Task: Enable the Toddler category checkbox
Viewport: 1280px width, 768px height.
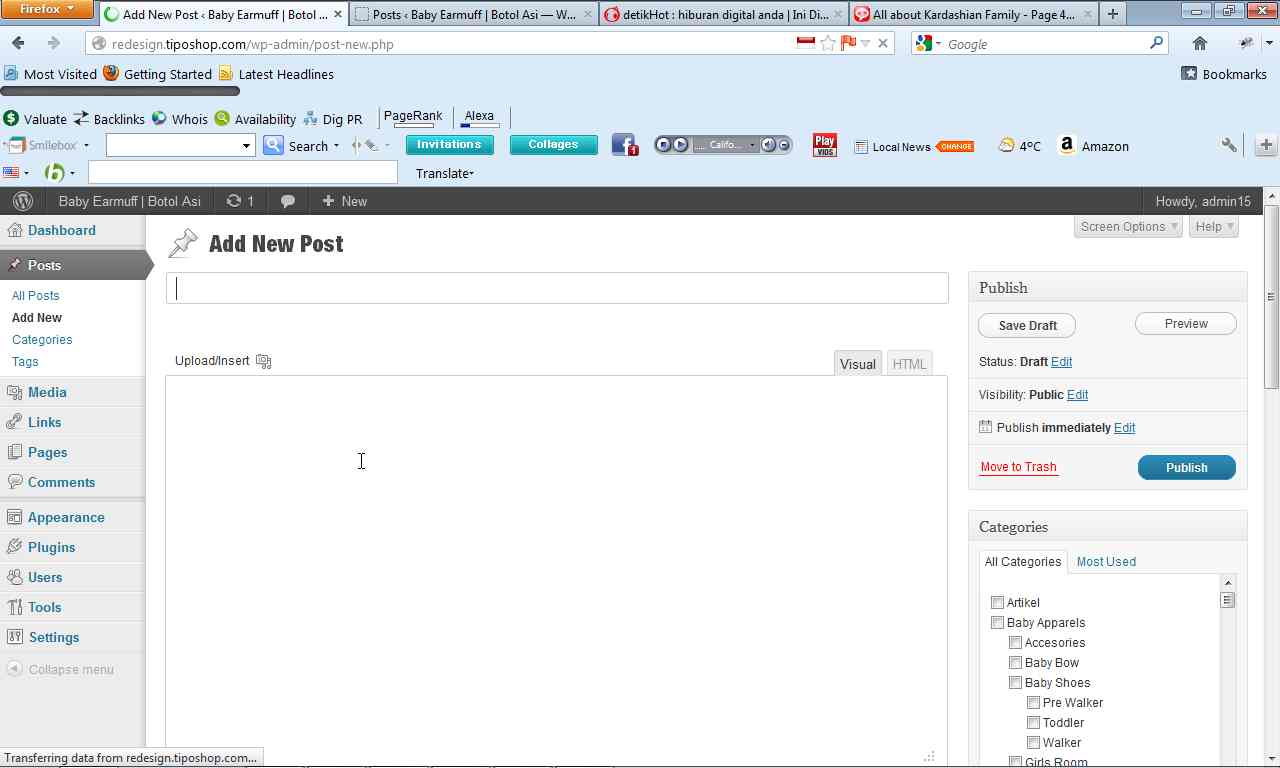Action: (x=1033, y=722)
